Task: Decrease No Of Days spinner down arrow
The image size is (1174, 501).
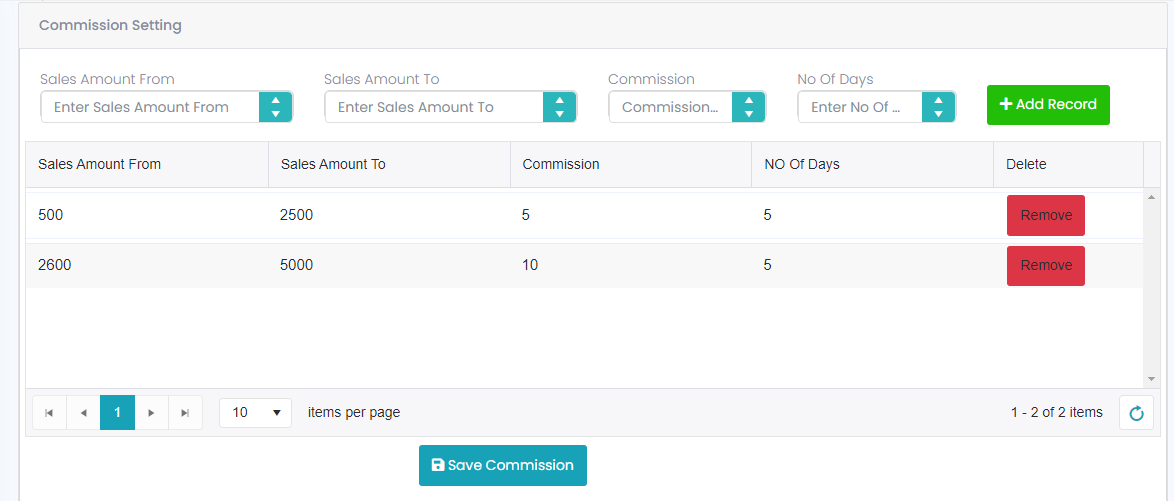Action: click(938, 114)
